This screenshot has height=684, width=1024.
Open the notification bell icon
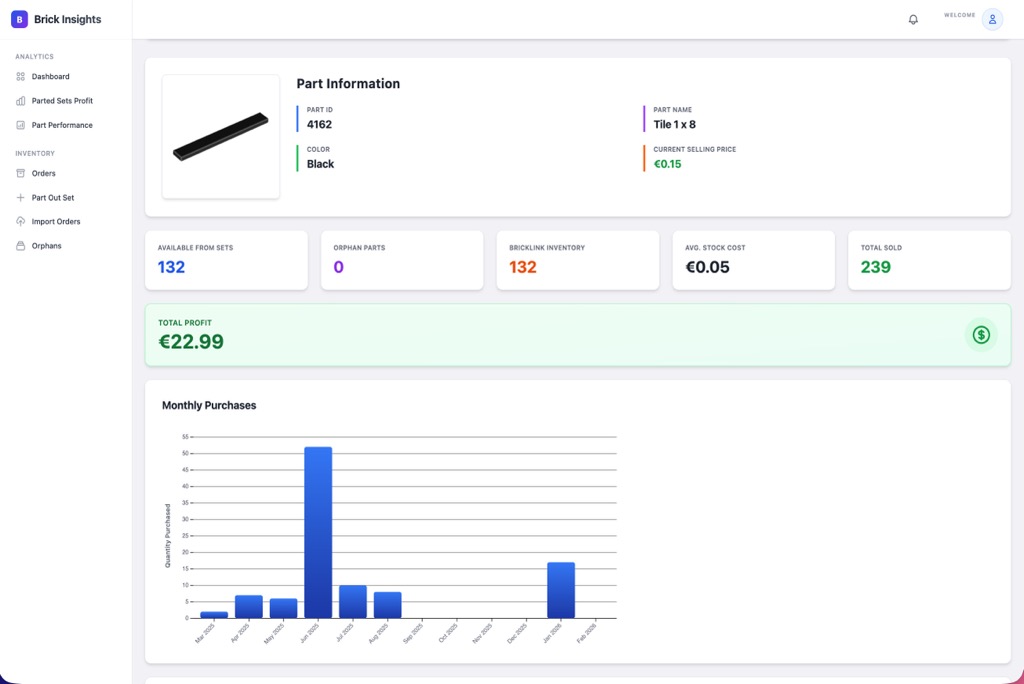point(913,18)
